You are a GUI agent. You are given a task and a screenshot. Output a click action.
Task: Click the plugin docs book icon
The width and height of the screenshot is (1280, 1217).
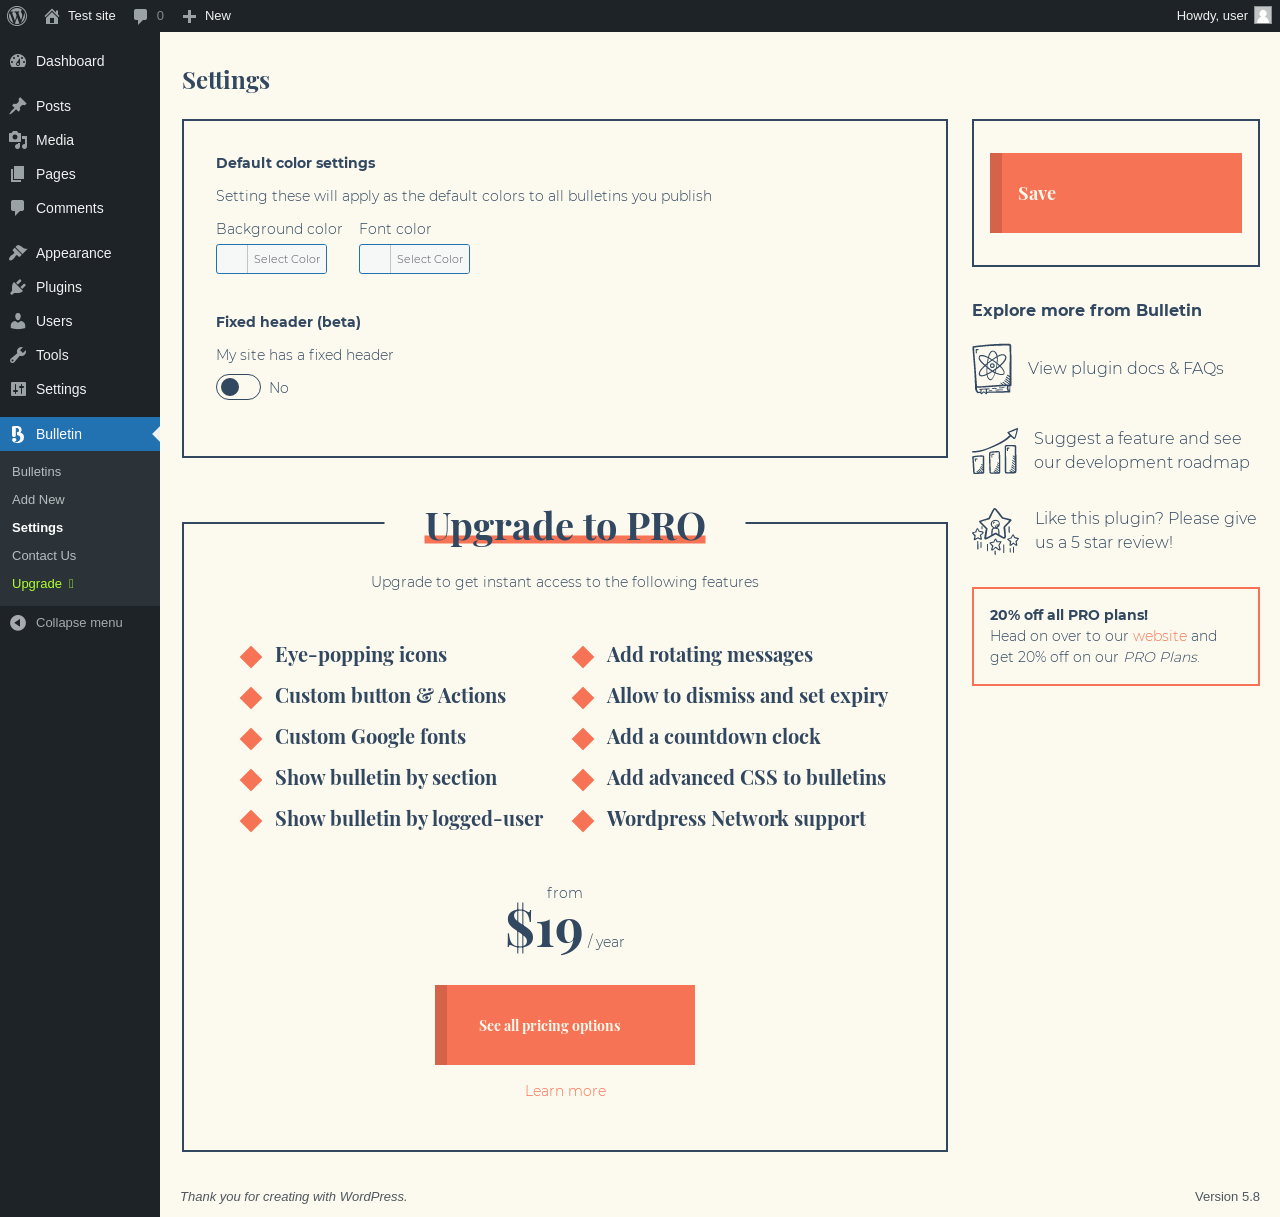pos(992,369)
